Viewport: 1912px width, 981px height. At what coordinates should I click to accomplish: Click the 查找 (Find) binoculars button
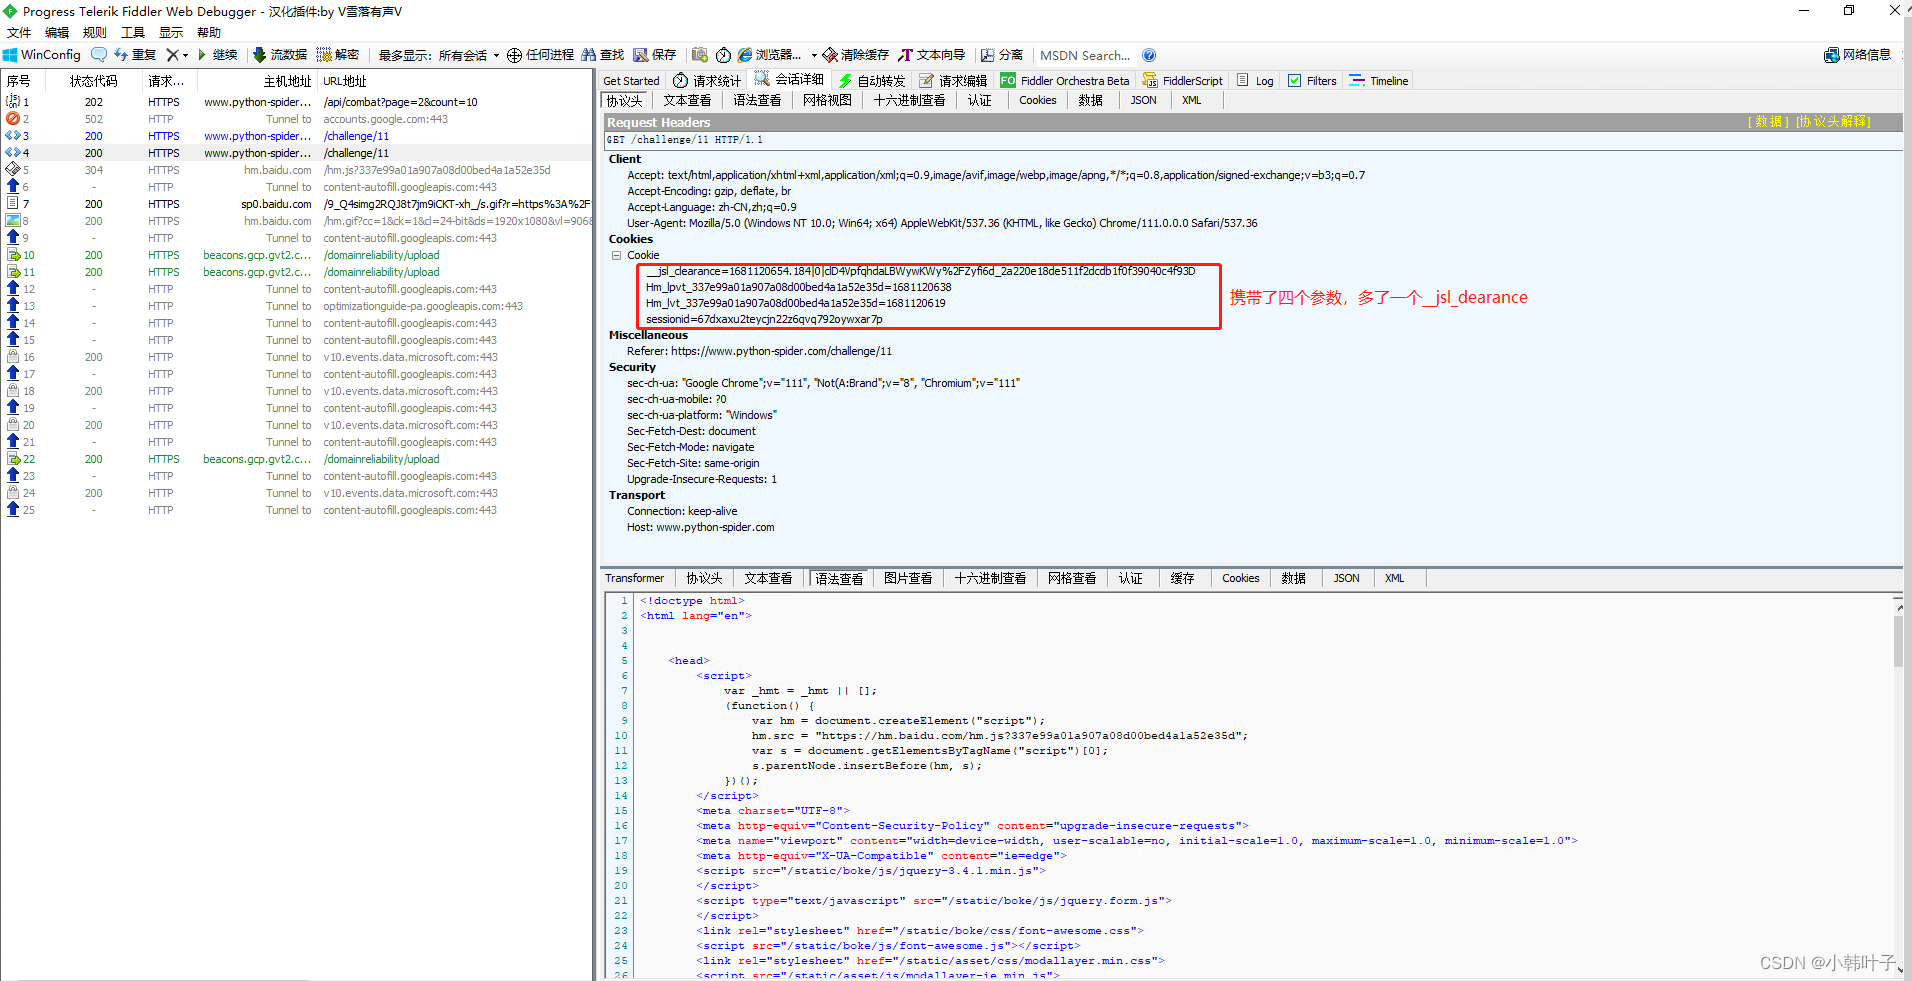tap(603, 55)
